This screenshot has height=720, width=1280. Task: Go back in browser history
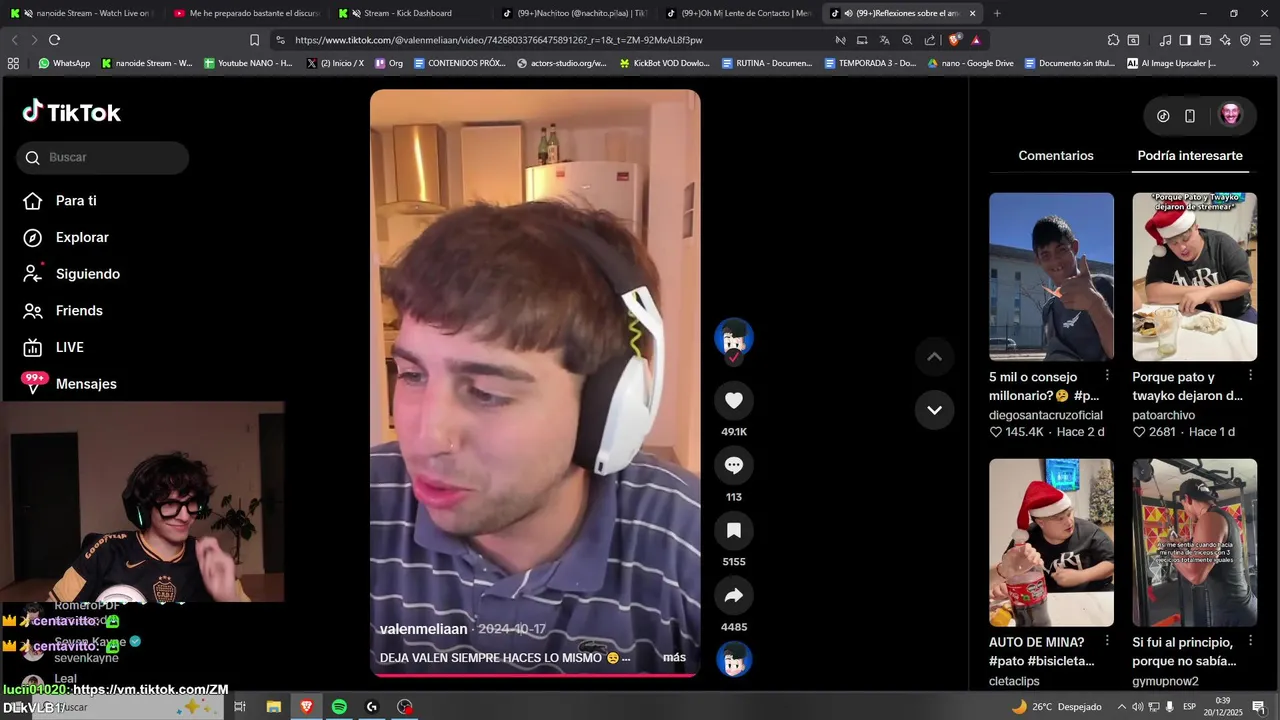[x=14, y=40]
